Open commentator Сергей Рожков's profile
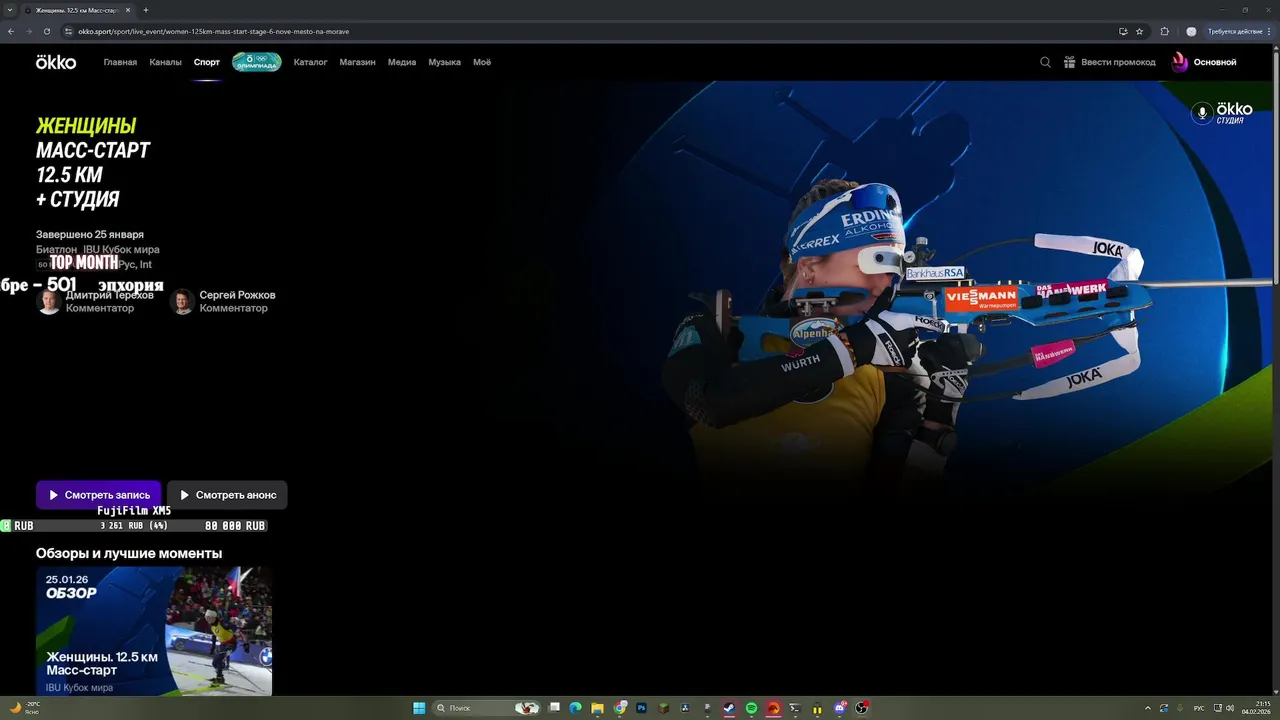 (x=223, y=301)
